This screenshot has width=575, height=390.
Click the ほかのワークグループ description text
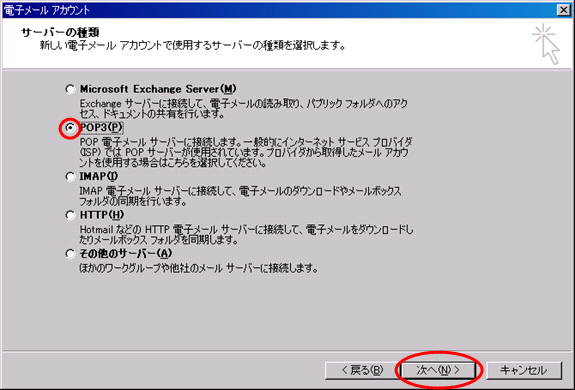coord(198,268)
